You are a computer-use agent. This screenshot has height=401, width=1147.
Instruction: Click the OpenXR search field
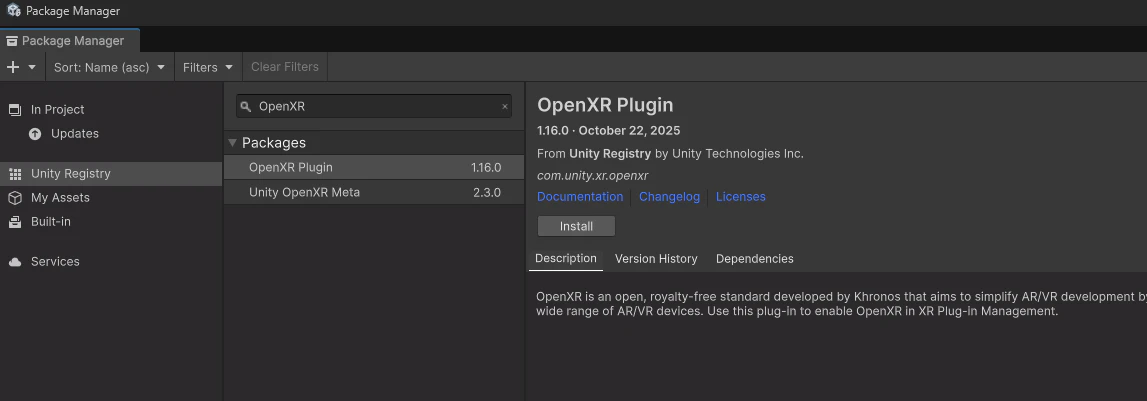click(374, 106)
